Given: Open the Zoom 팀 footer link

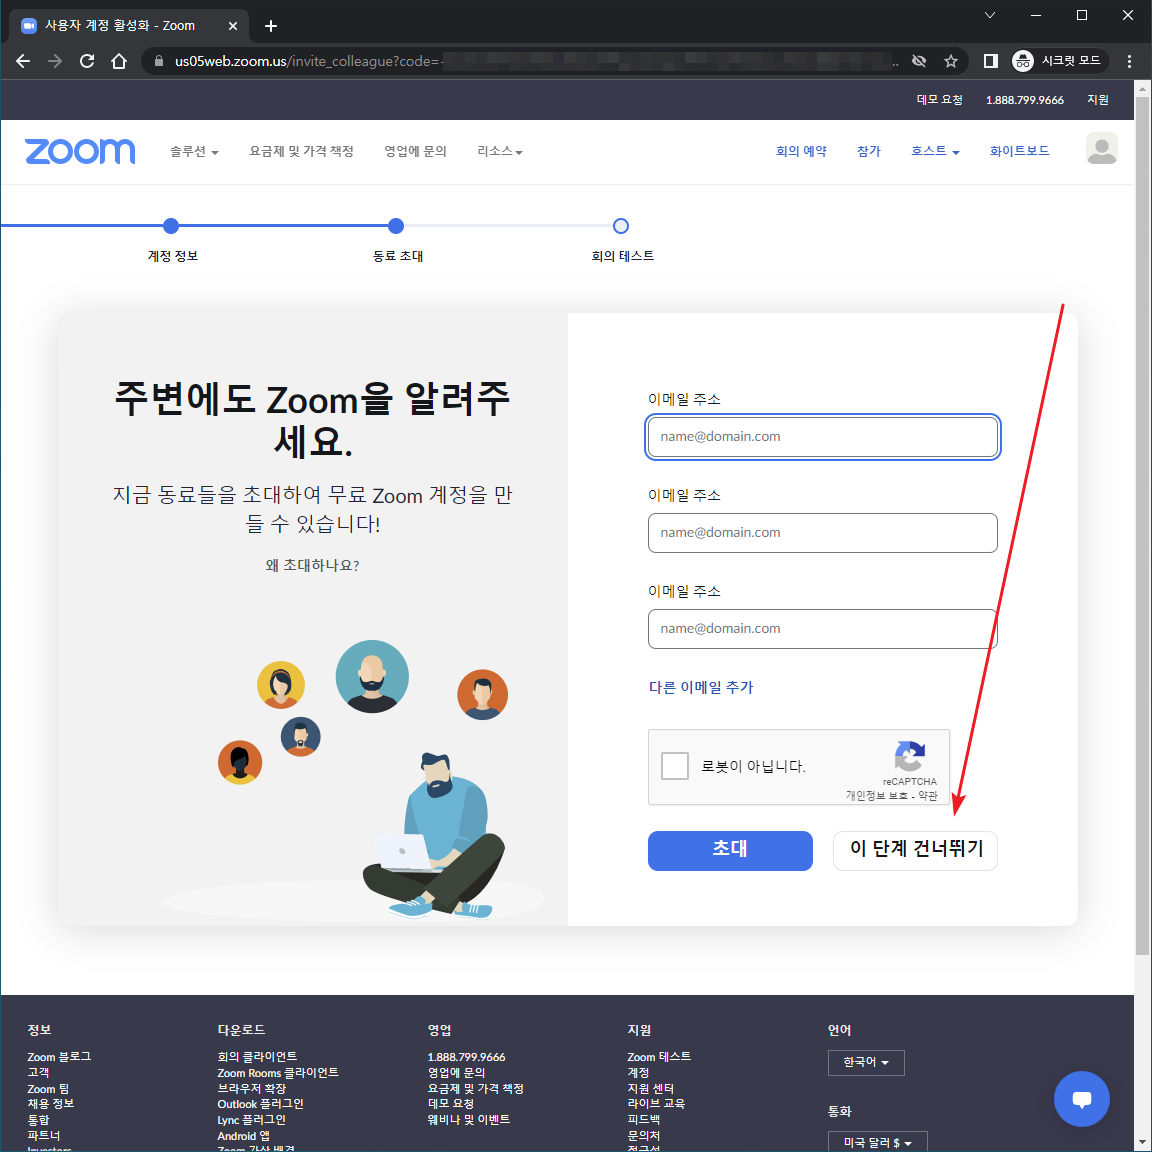Looking at the screenshot, I should coord(48,1088).
